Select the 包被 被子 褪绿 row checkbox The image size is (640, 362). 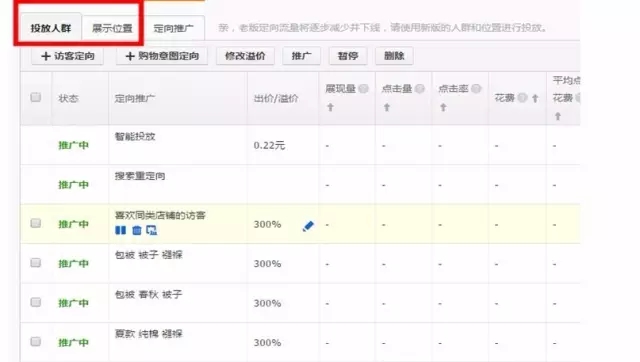pyautogui.click(x=36, y=262)
